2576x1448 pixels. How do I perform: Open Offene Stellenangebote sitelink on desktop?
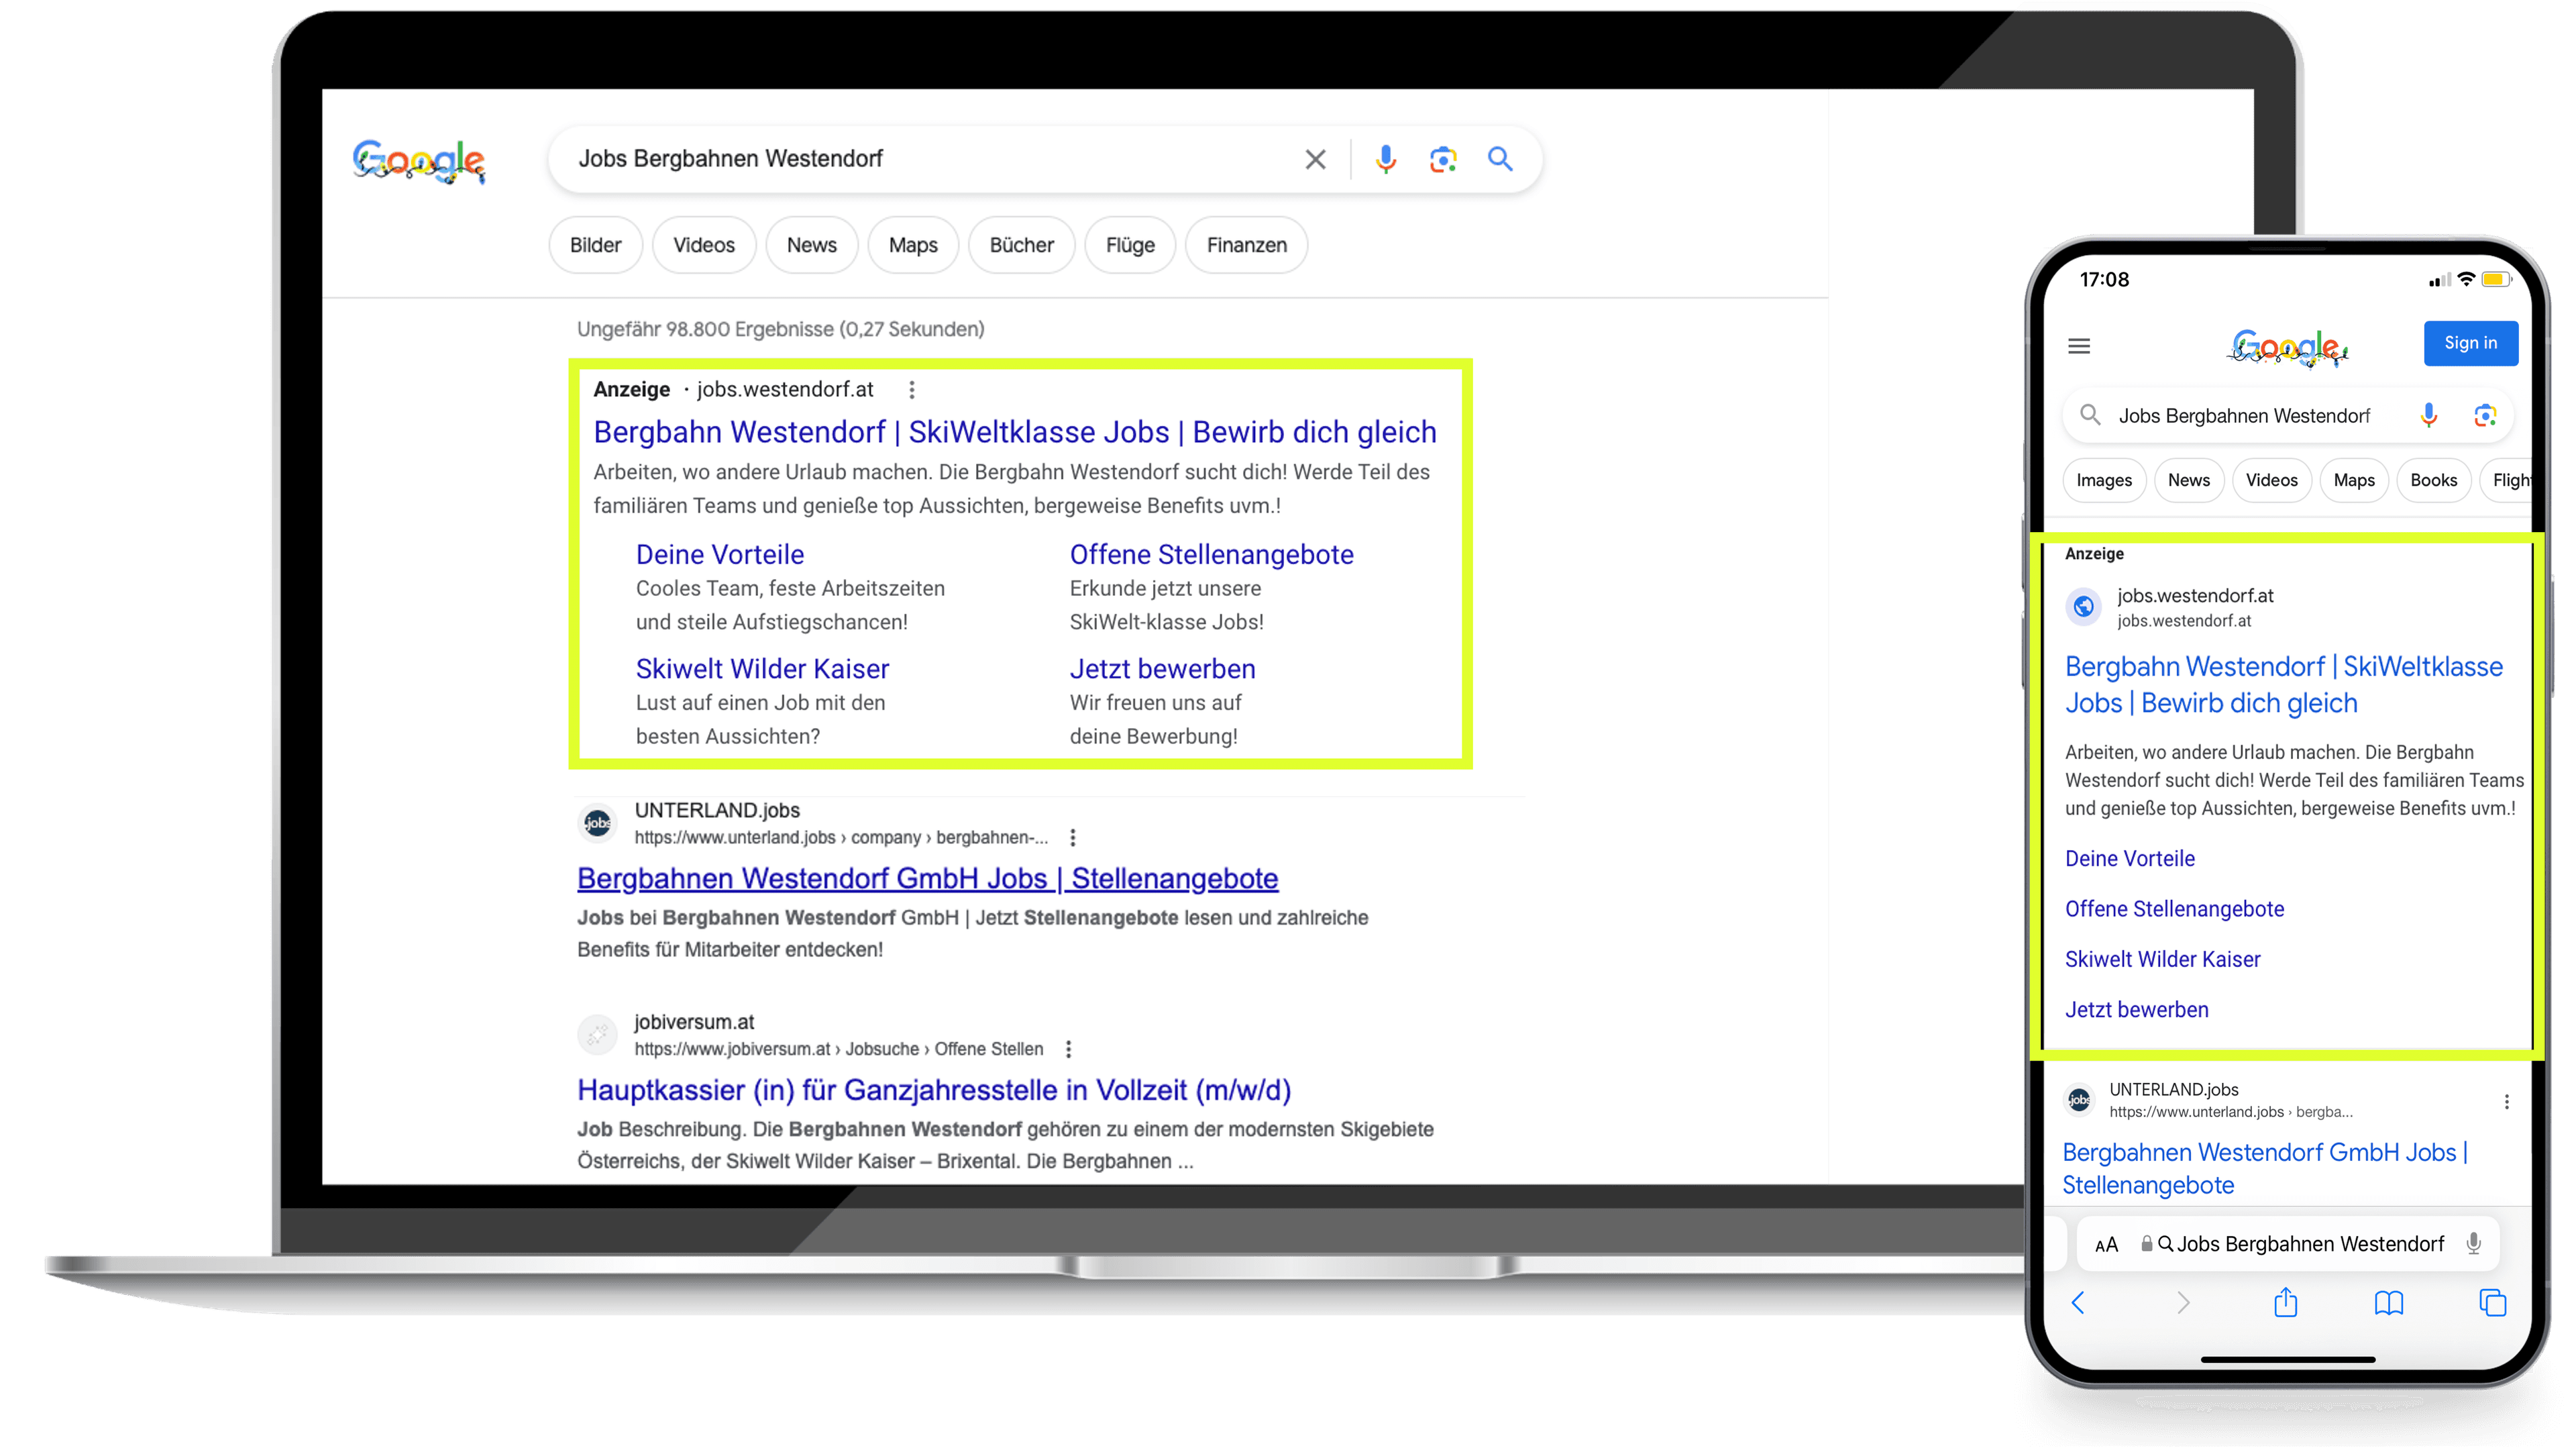click(x=1211, y=554)
